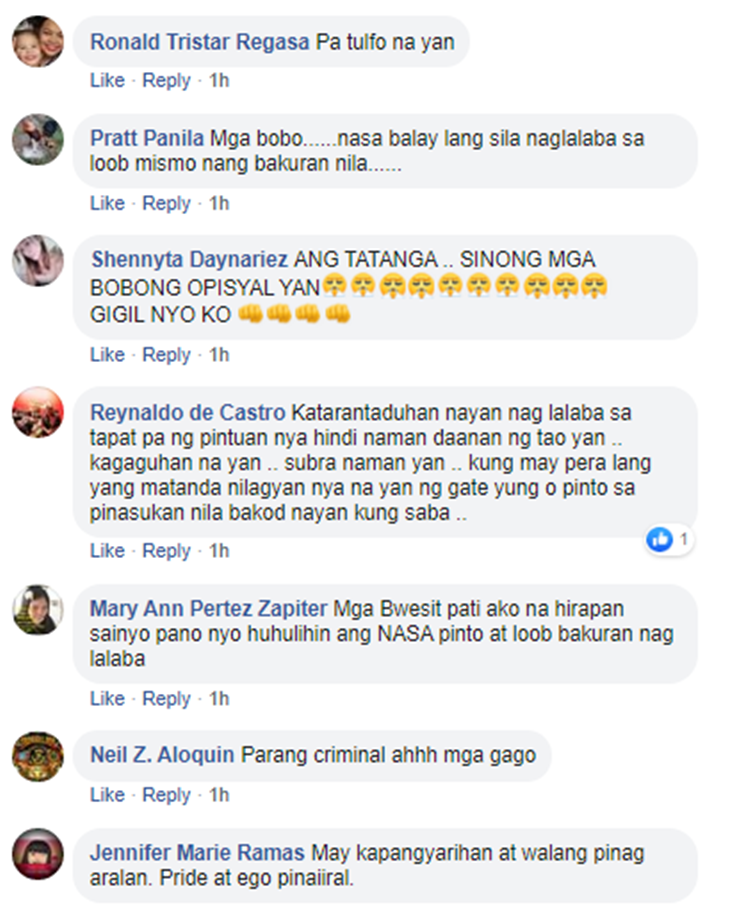The image size is (750, 907).
Task: Open Jennifer Marie Ramas's avatar
Action: pyautogui.click(x=38, y=854)
